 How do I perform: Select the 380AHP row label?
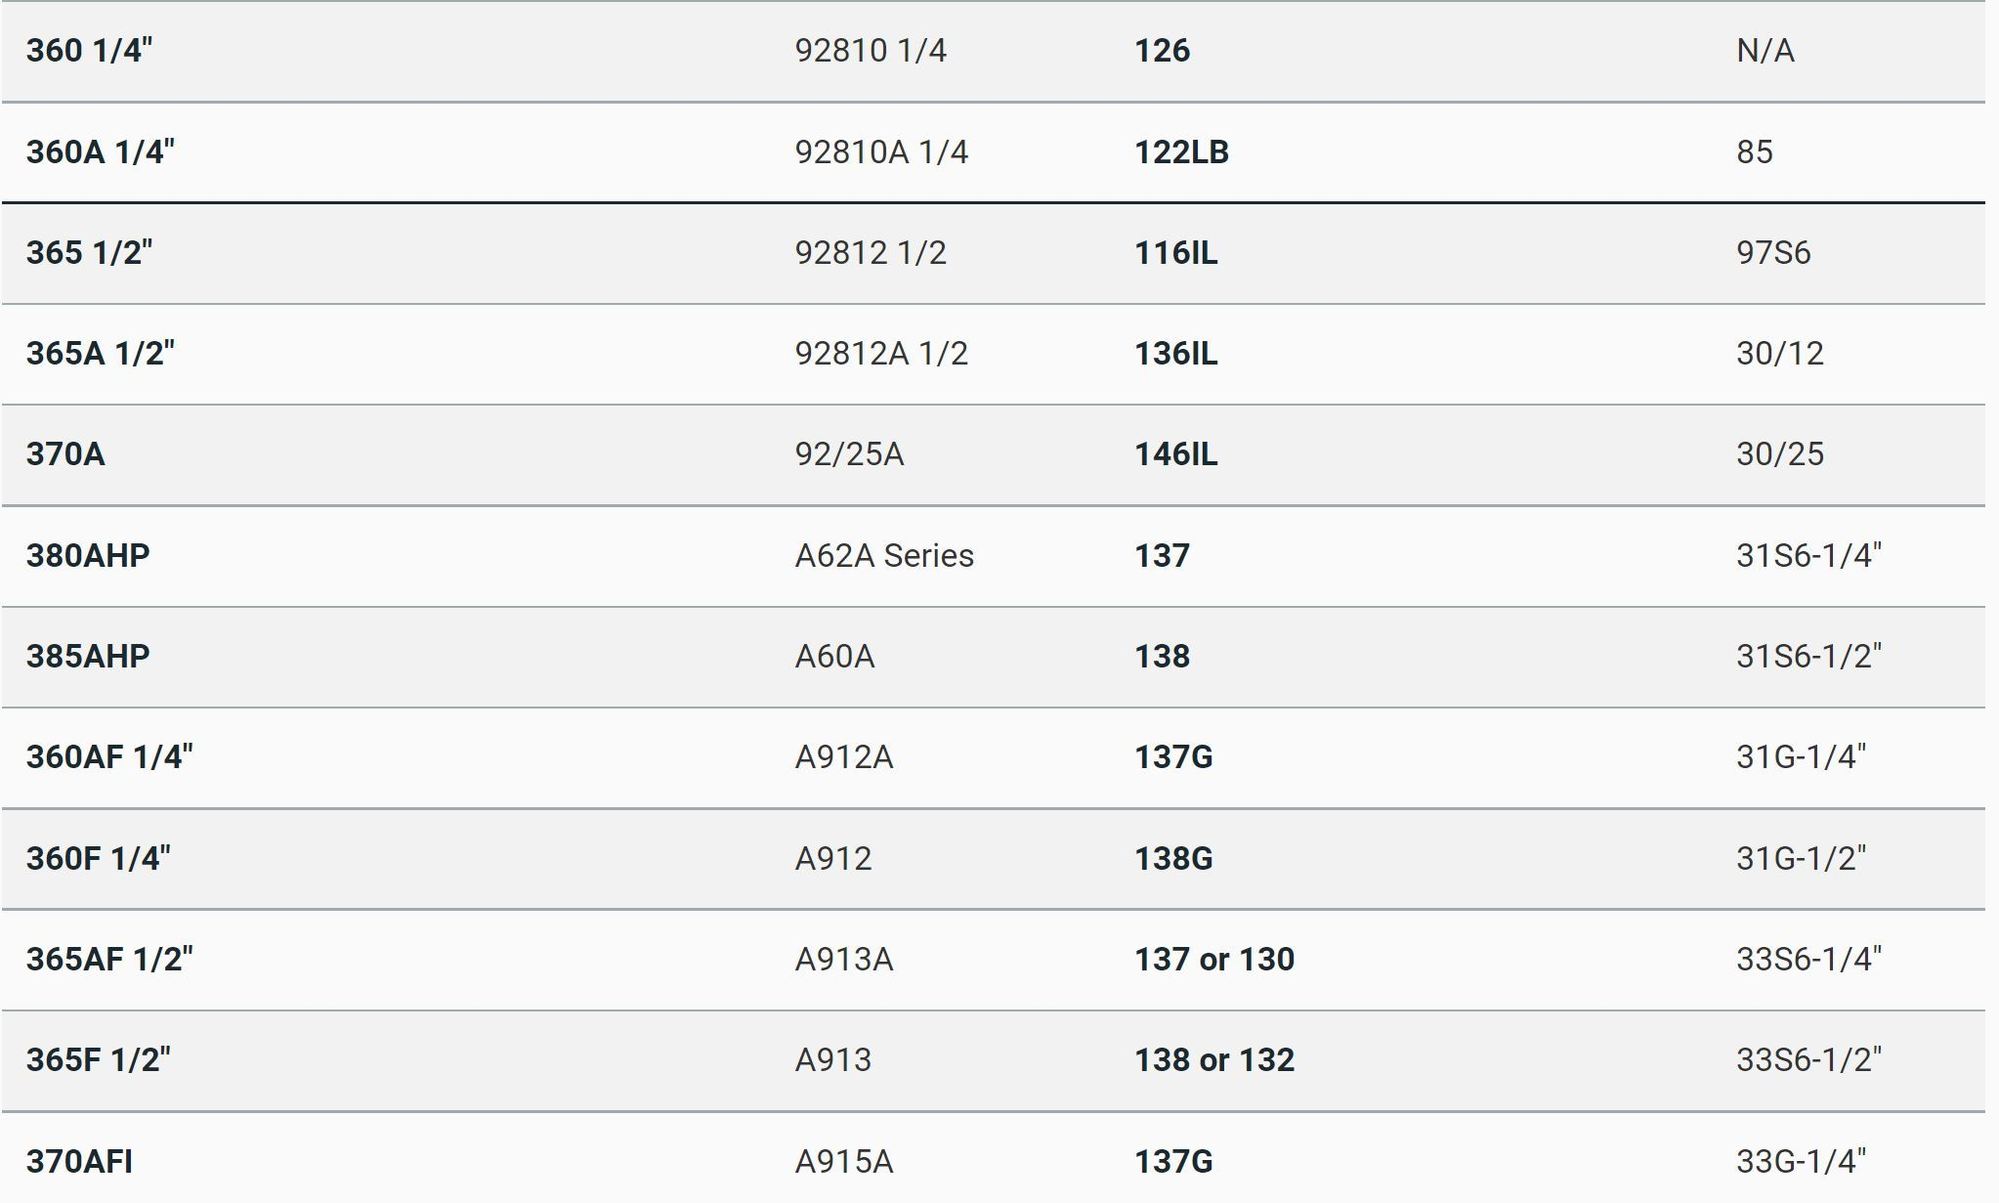point(88,556)
